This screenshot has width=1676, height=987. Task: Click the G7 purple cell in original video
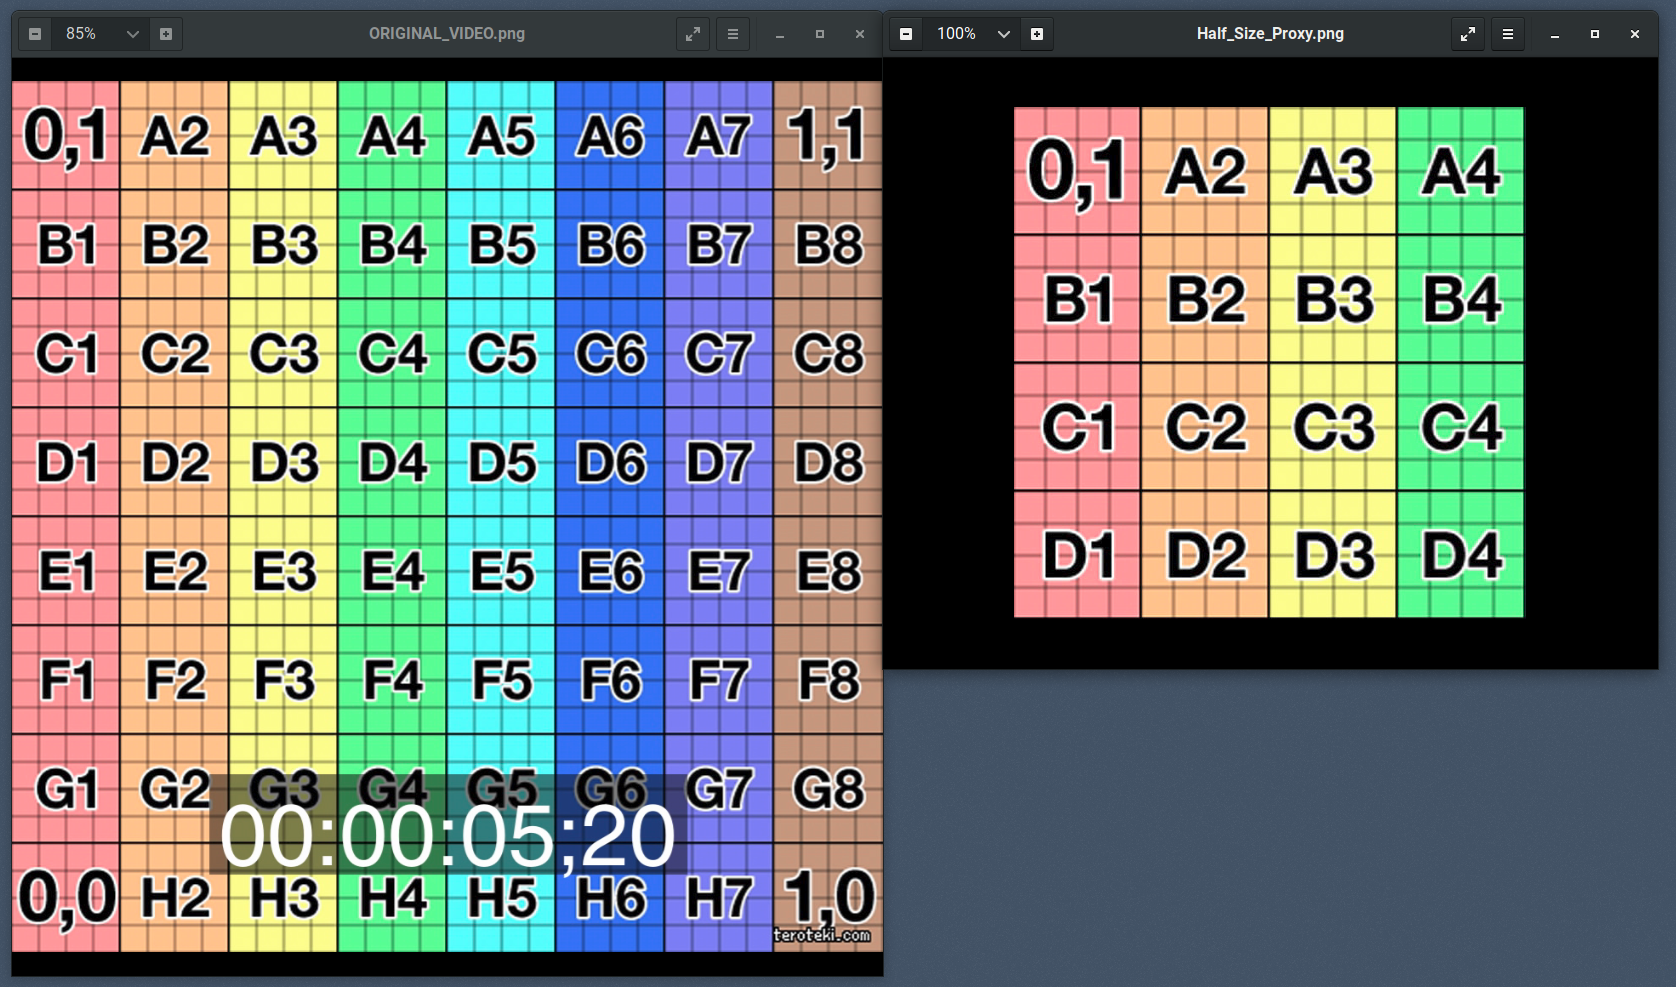click(719, 788)
